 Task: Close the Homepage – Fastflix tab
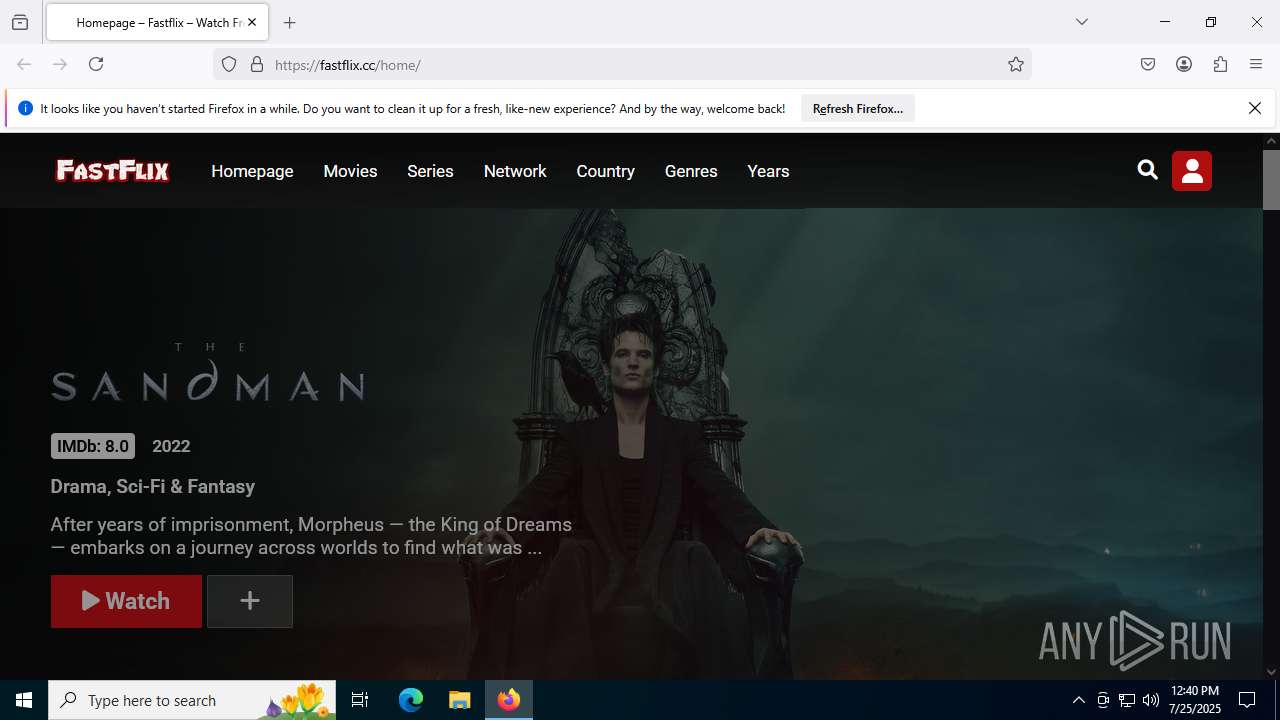coord(252,22)
